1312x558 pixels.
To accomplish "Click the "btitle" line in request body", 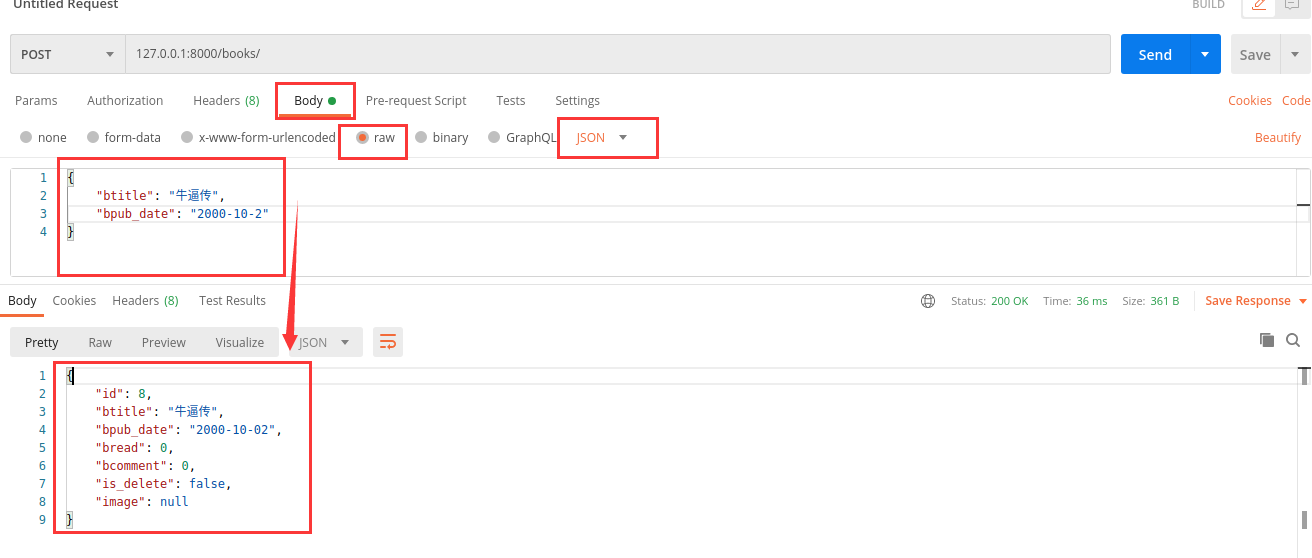I will pos(161,196).
